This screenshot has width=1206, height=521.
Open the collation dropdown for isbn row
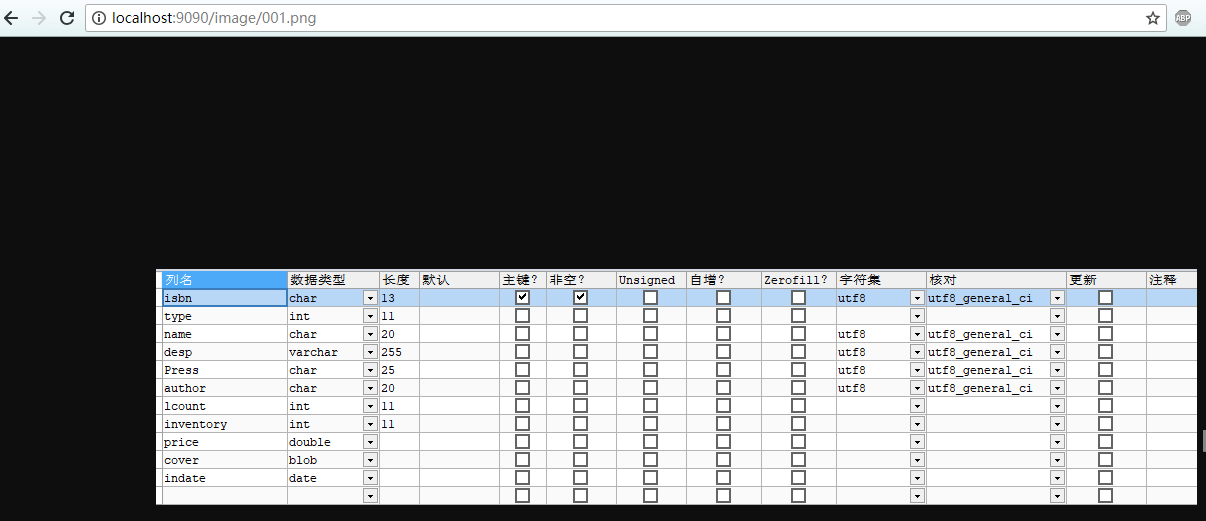[x=1057, y=298]
